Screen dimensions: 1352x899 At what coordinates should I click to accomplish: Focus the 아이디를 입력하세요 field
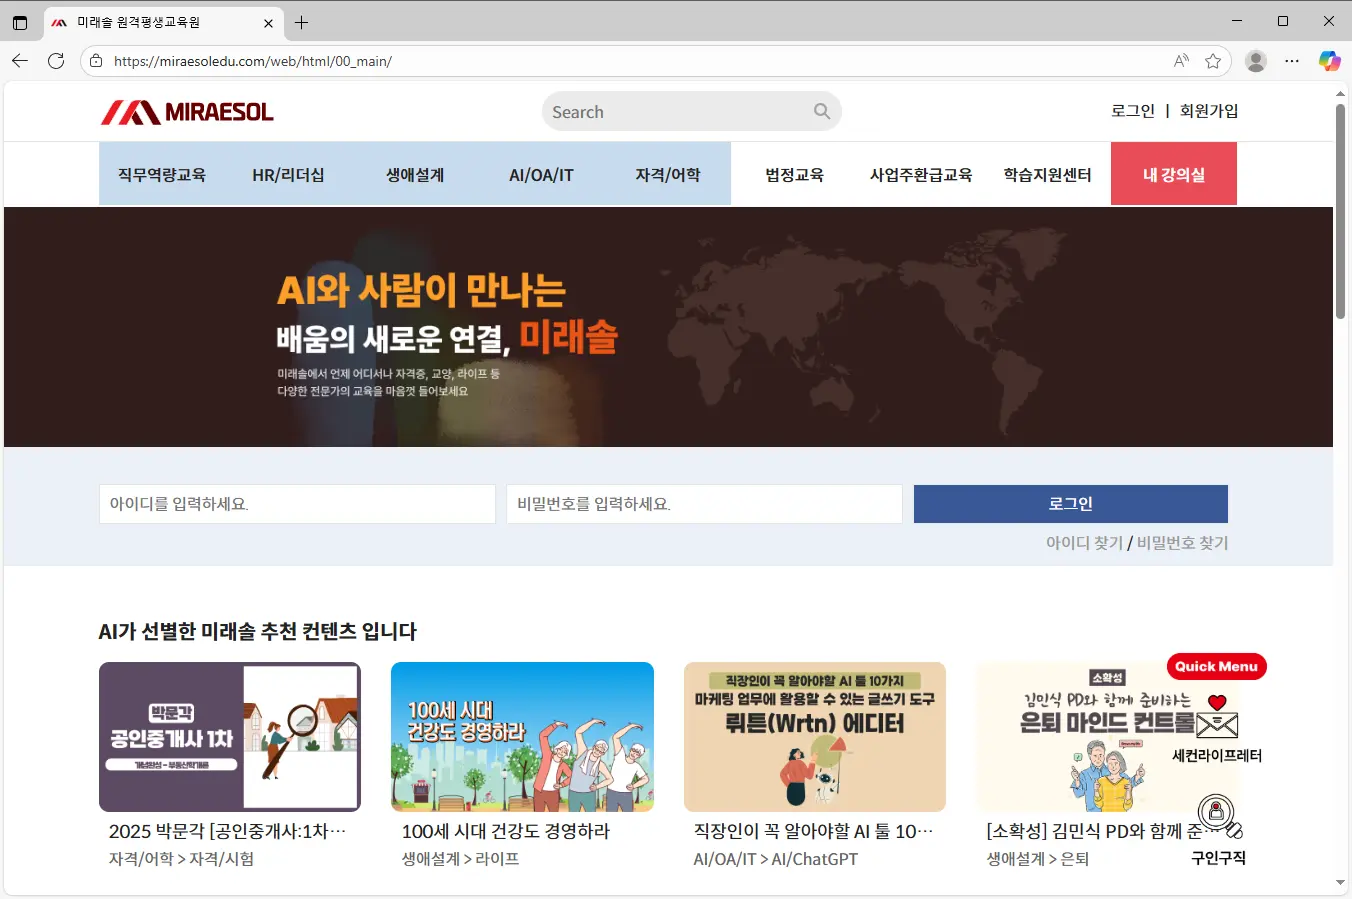tap(297, 504)
